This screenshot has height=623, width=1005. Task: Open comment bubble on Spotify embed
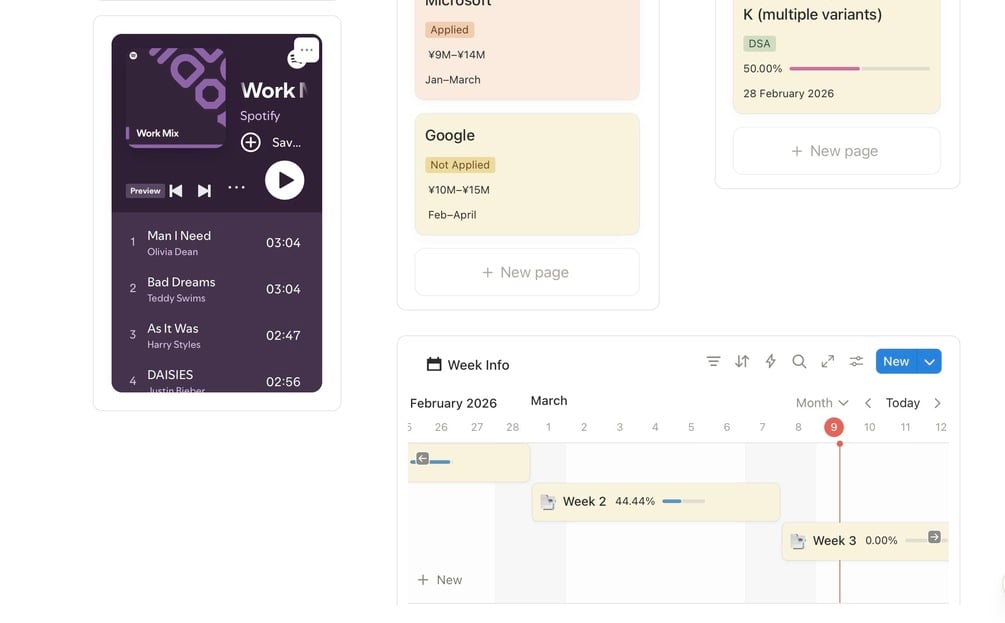click(306, 50)
